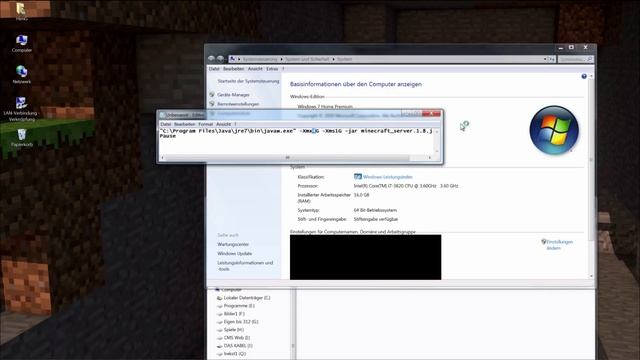Click the System window search field
640x360 pixels.
pos(575,59)
